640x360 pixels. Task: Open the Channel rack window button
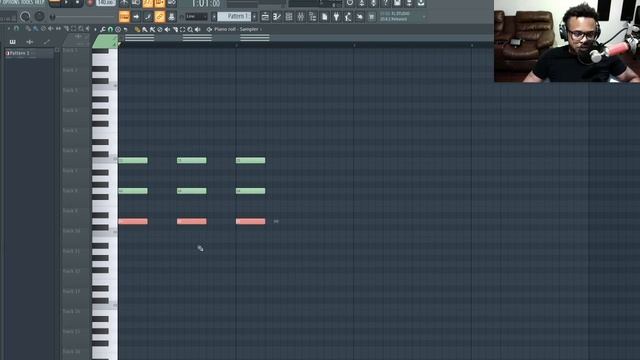point(289,16)
